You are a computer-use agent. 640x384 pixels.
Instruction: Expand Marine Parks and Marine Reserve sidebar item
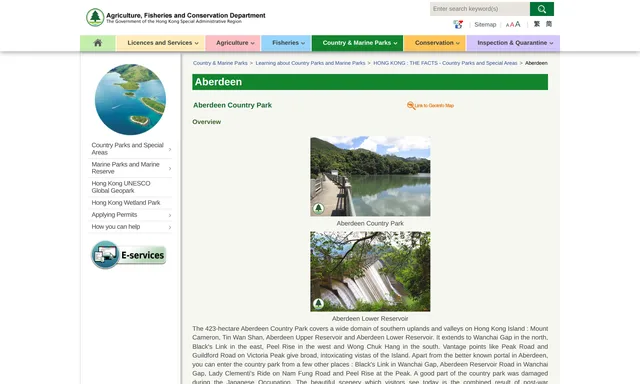(130, 168)
